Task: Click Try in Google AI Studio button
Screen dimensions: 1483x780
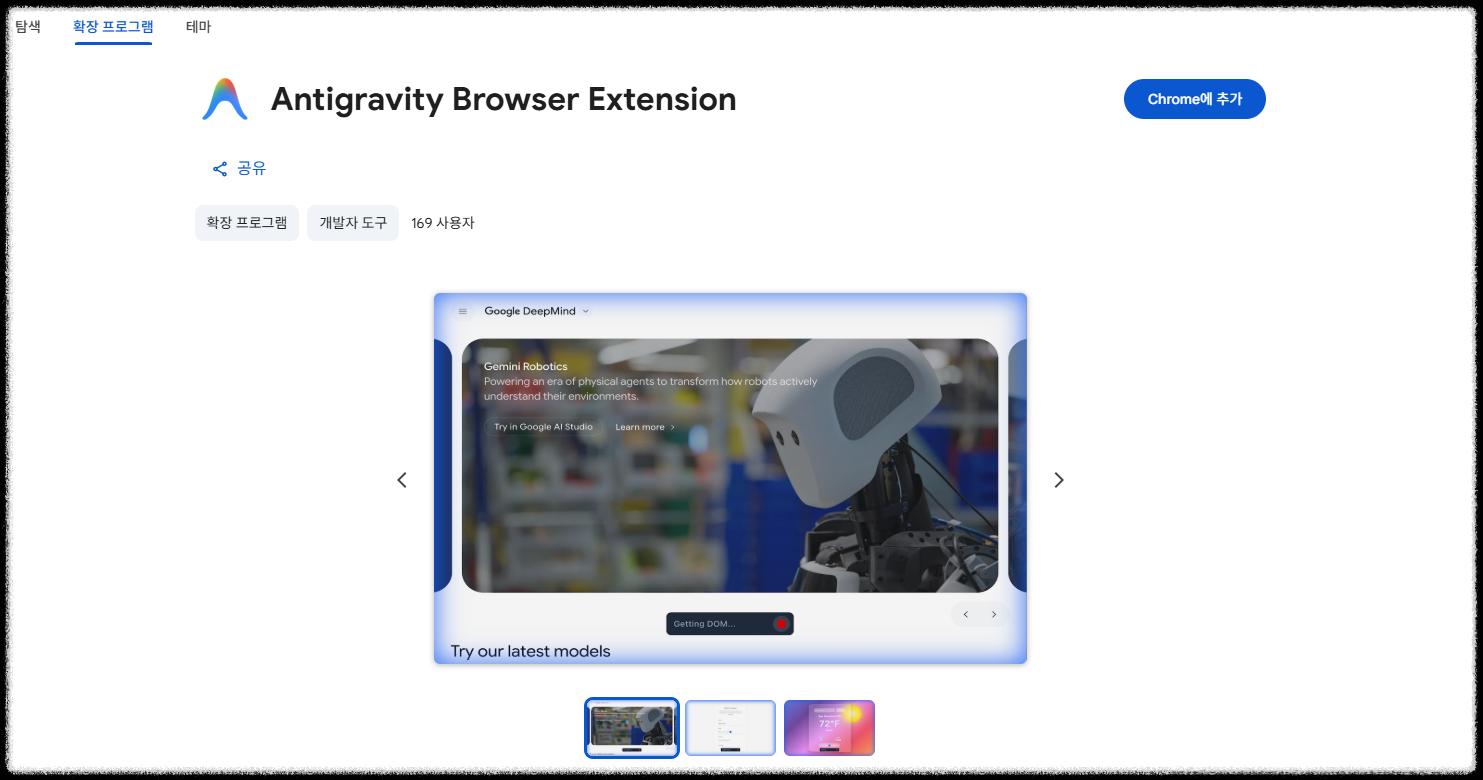Action: (x=543, y=427)
